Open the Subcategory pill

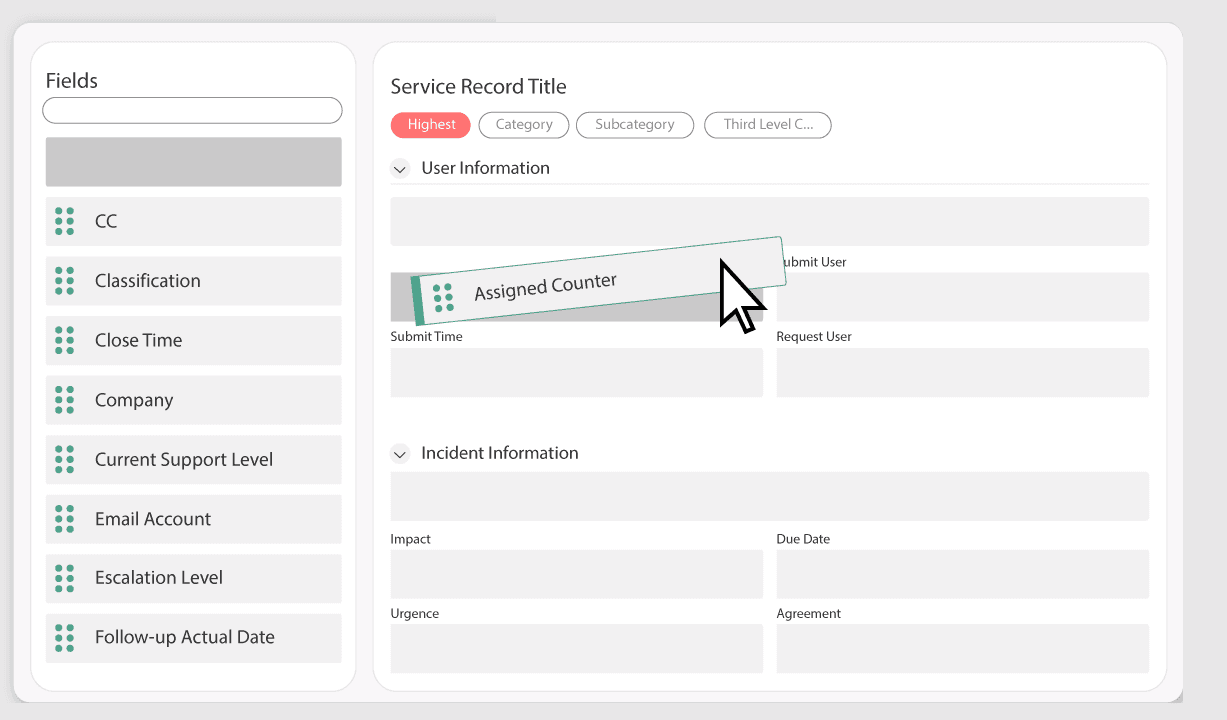click(x=635, y=125)
